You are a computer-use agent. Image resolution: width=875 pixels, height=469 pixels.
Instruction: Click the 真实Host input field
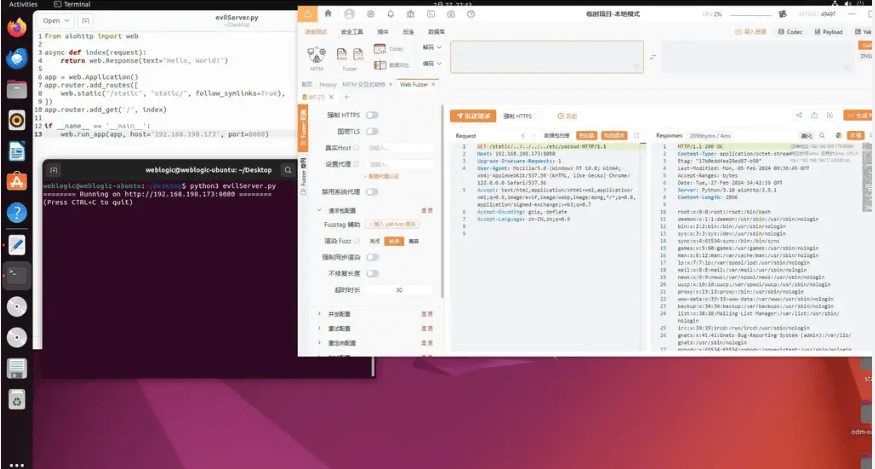coord(398,148)
